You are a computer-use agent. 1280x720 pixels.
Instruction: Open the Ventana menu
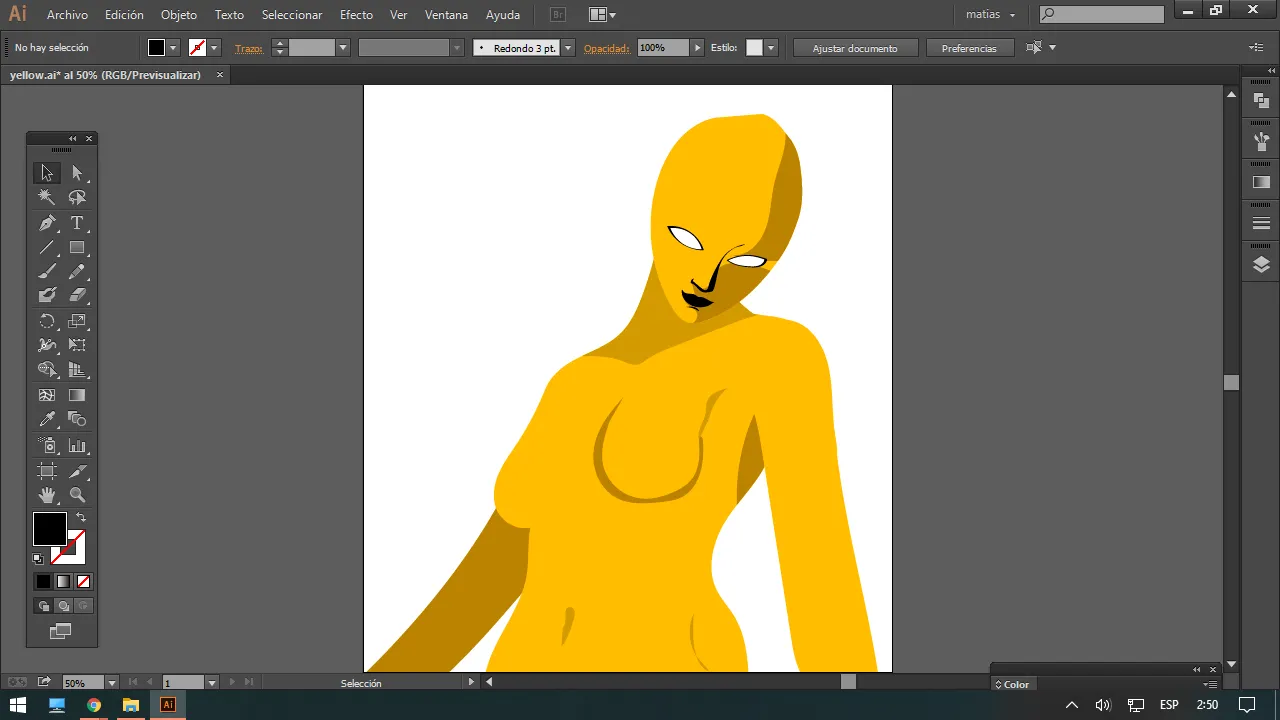tap(446, 15)
